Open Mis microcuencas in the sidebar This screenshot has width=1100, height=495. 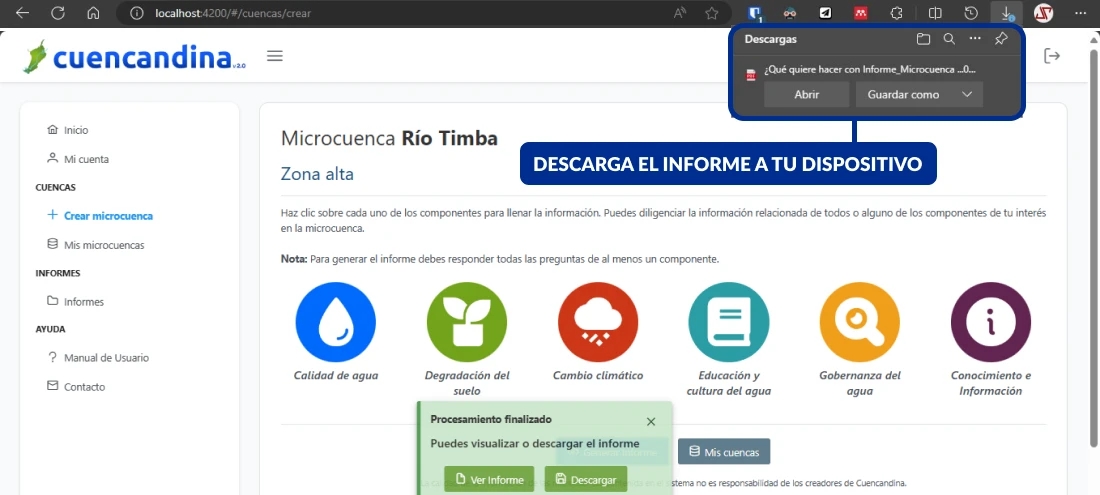(x=104, y=245)
